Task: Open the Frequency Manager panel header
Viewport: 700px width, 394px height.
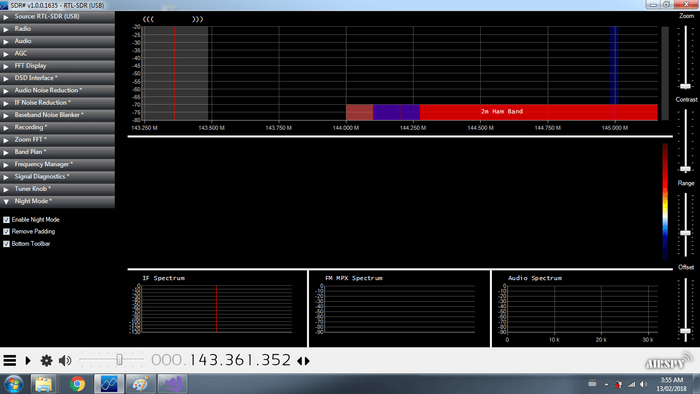Action: [57, 164]
